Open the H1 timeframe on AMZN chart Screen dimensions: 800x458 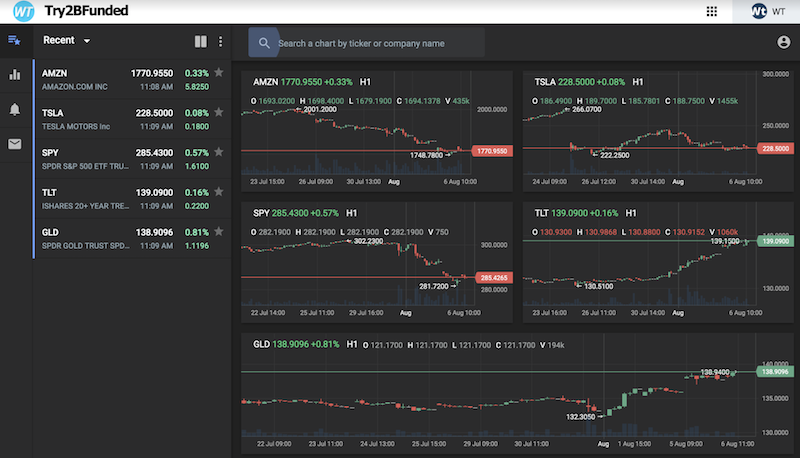click(x=365, y=82)
